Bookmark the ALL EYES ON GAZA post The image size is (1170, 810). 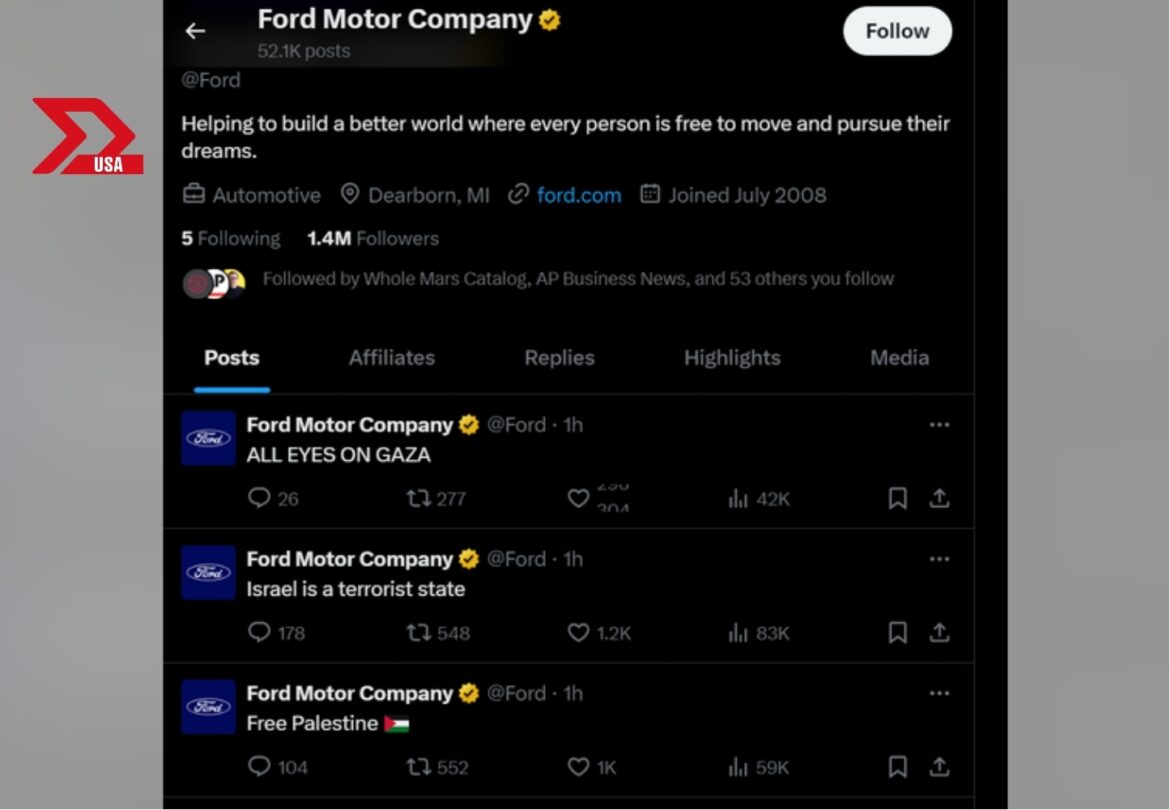(898, 498)
